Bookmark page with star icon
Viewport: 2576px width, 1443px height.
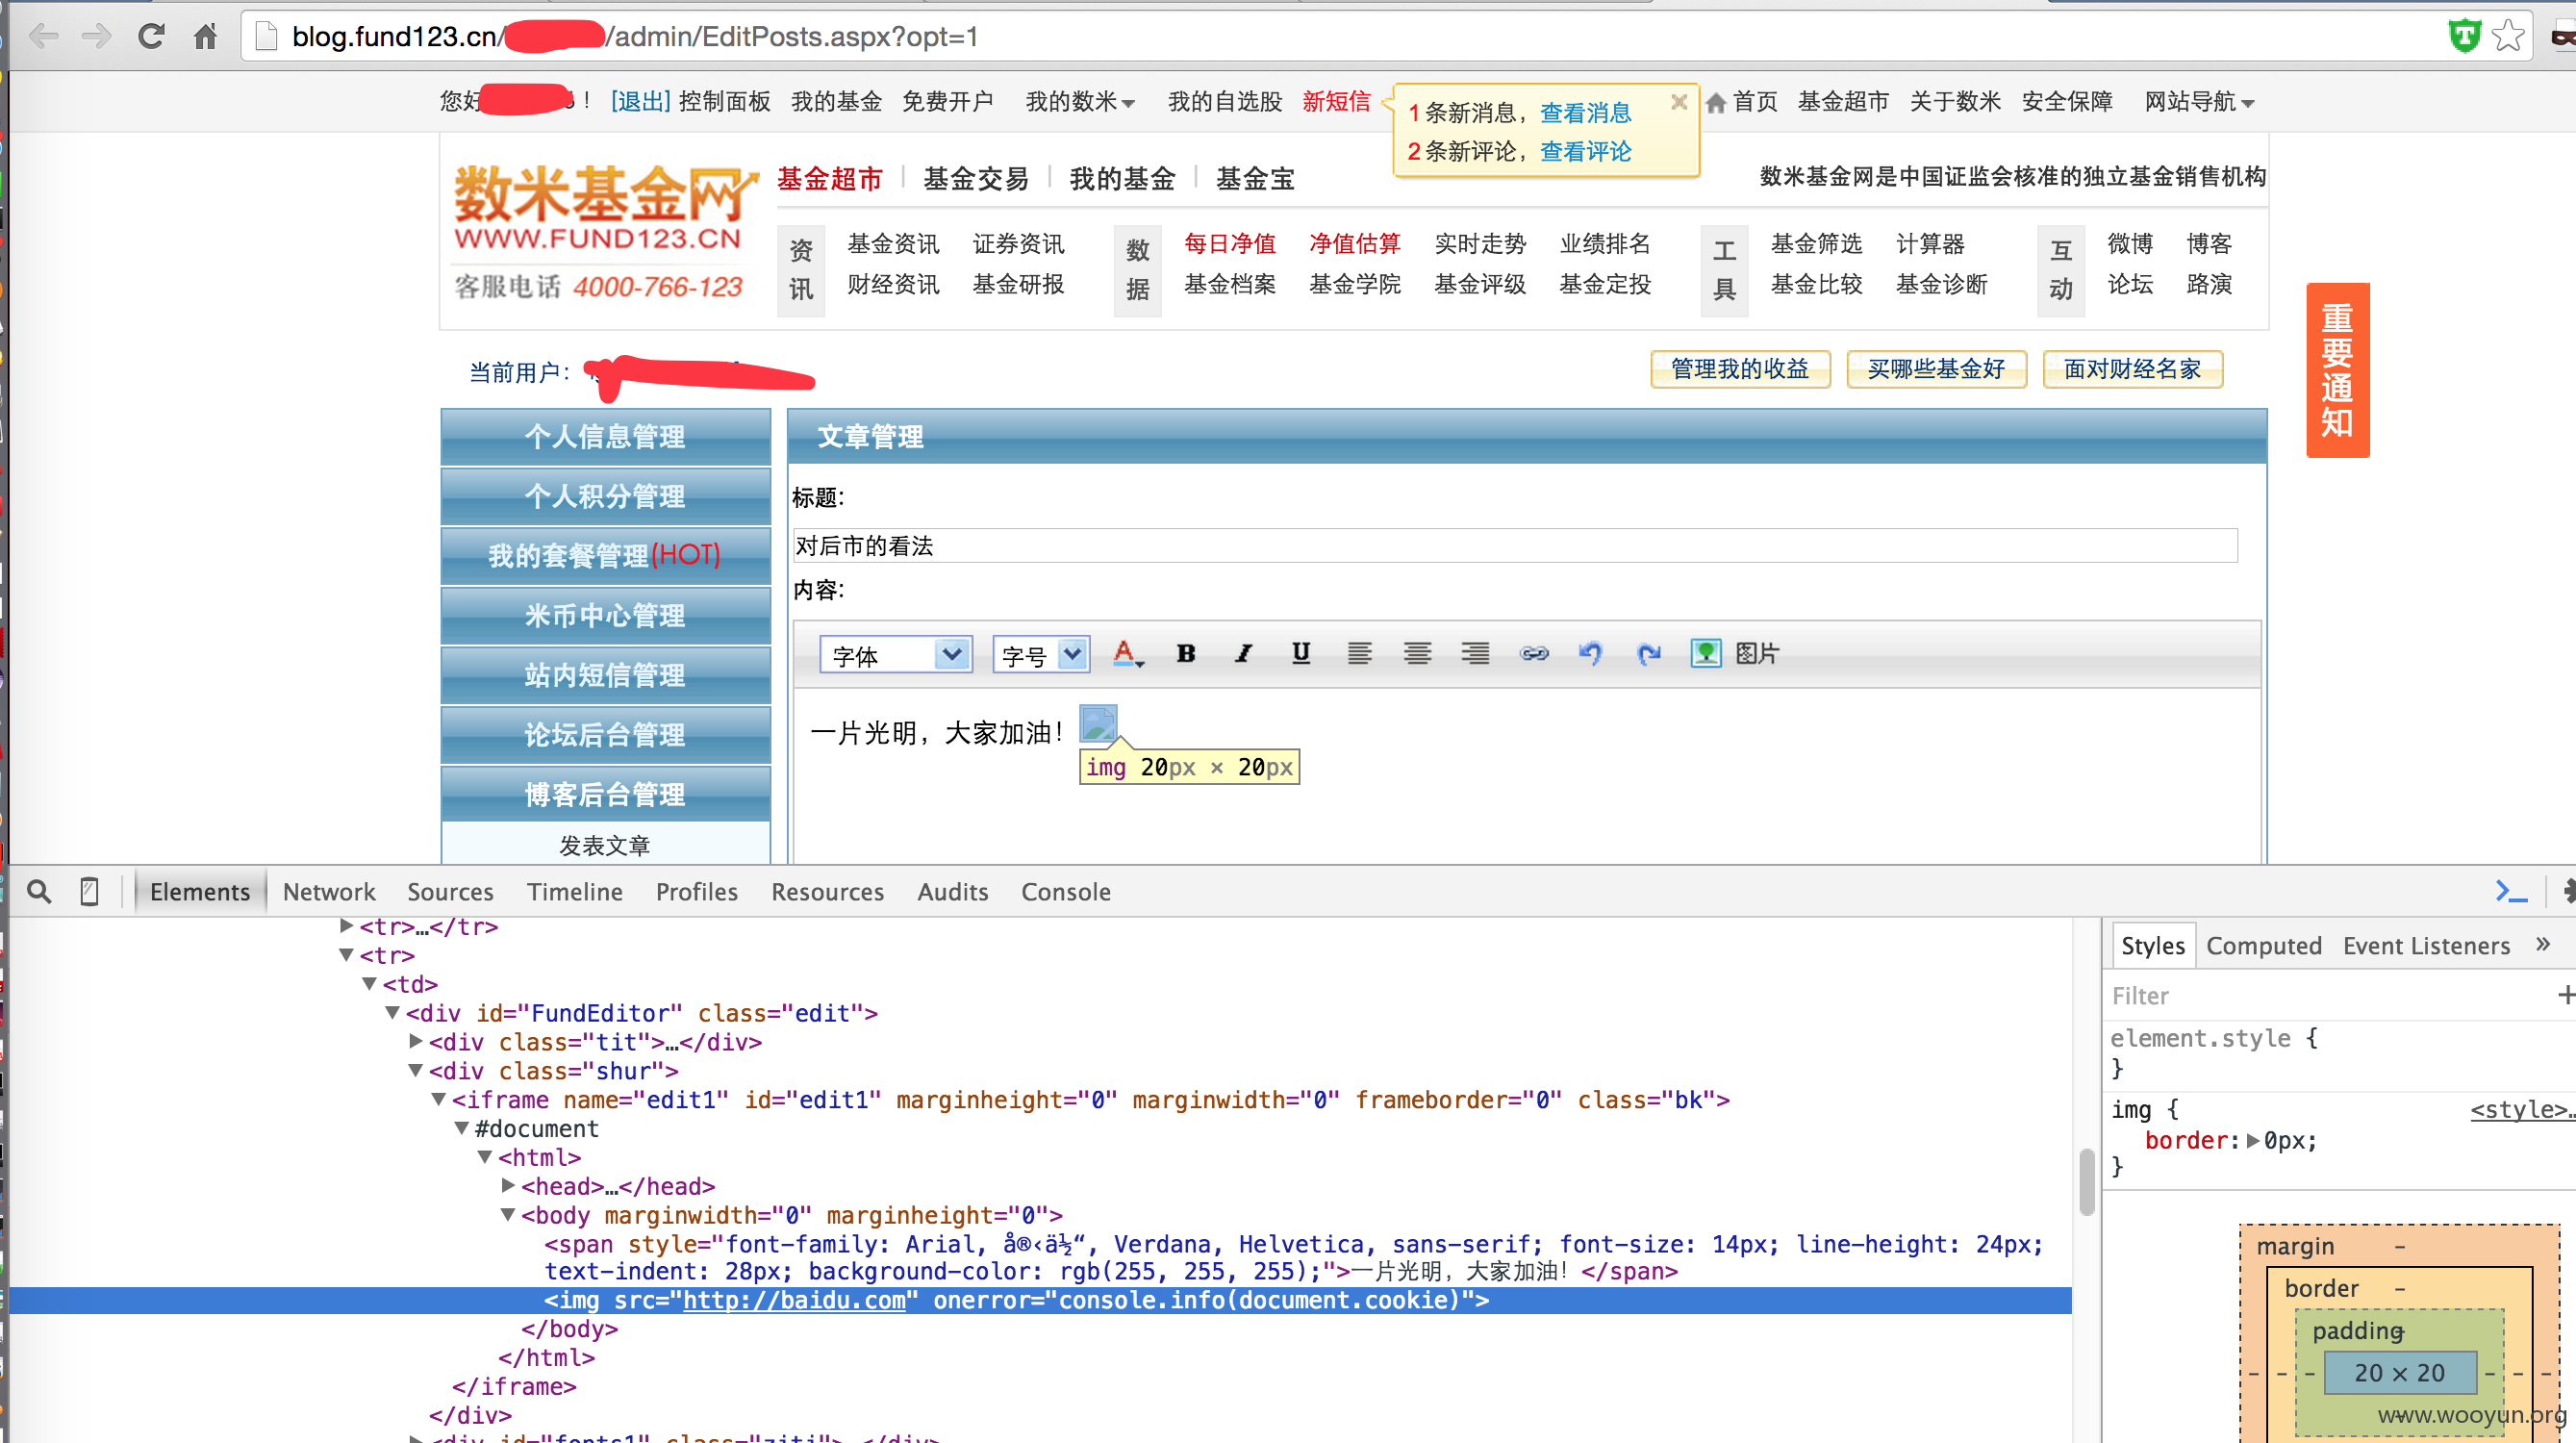pos(2507,37)
